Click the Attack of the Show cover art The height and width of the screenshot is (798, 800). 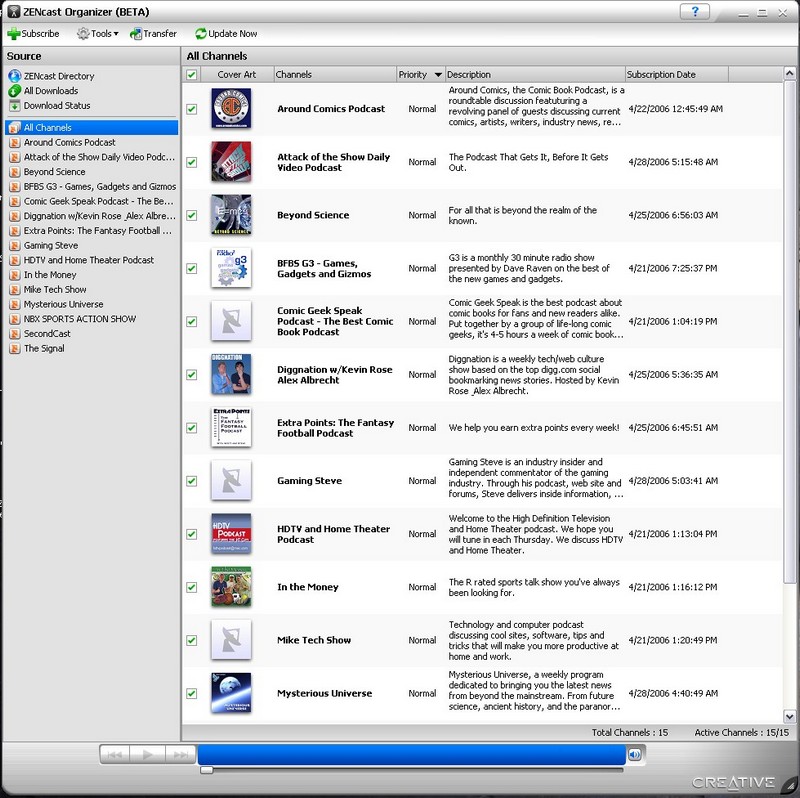click(231, 162)
